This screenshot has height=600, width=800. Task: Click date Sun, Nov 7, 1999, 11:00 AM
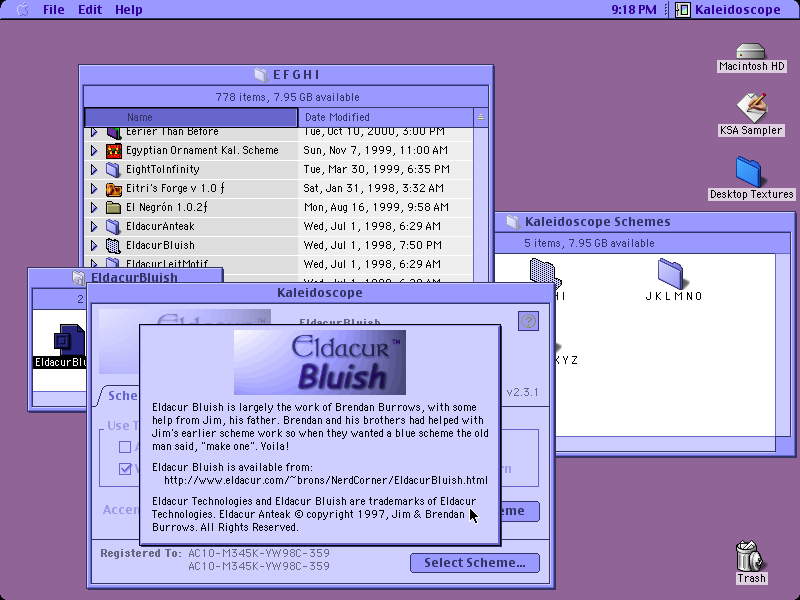coord(376,151)
